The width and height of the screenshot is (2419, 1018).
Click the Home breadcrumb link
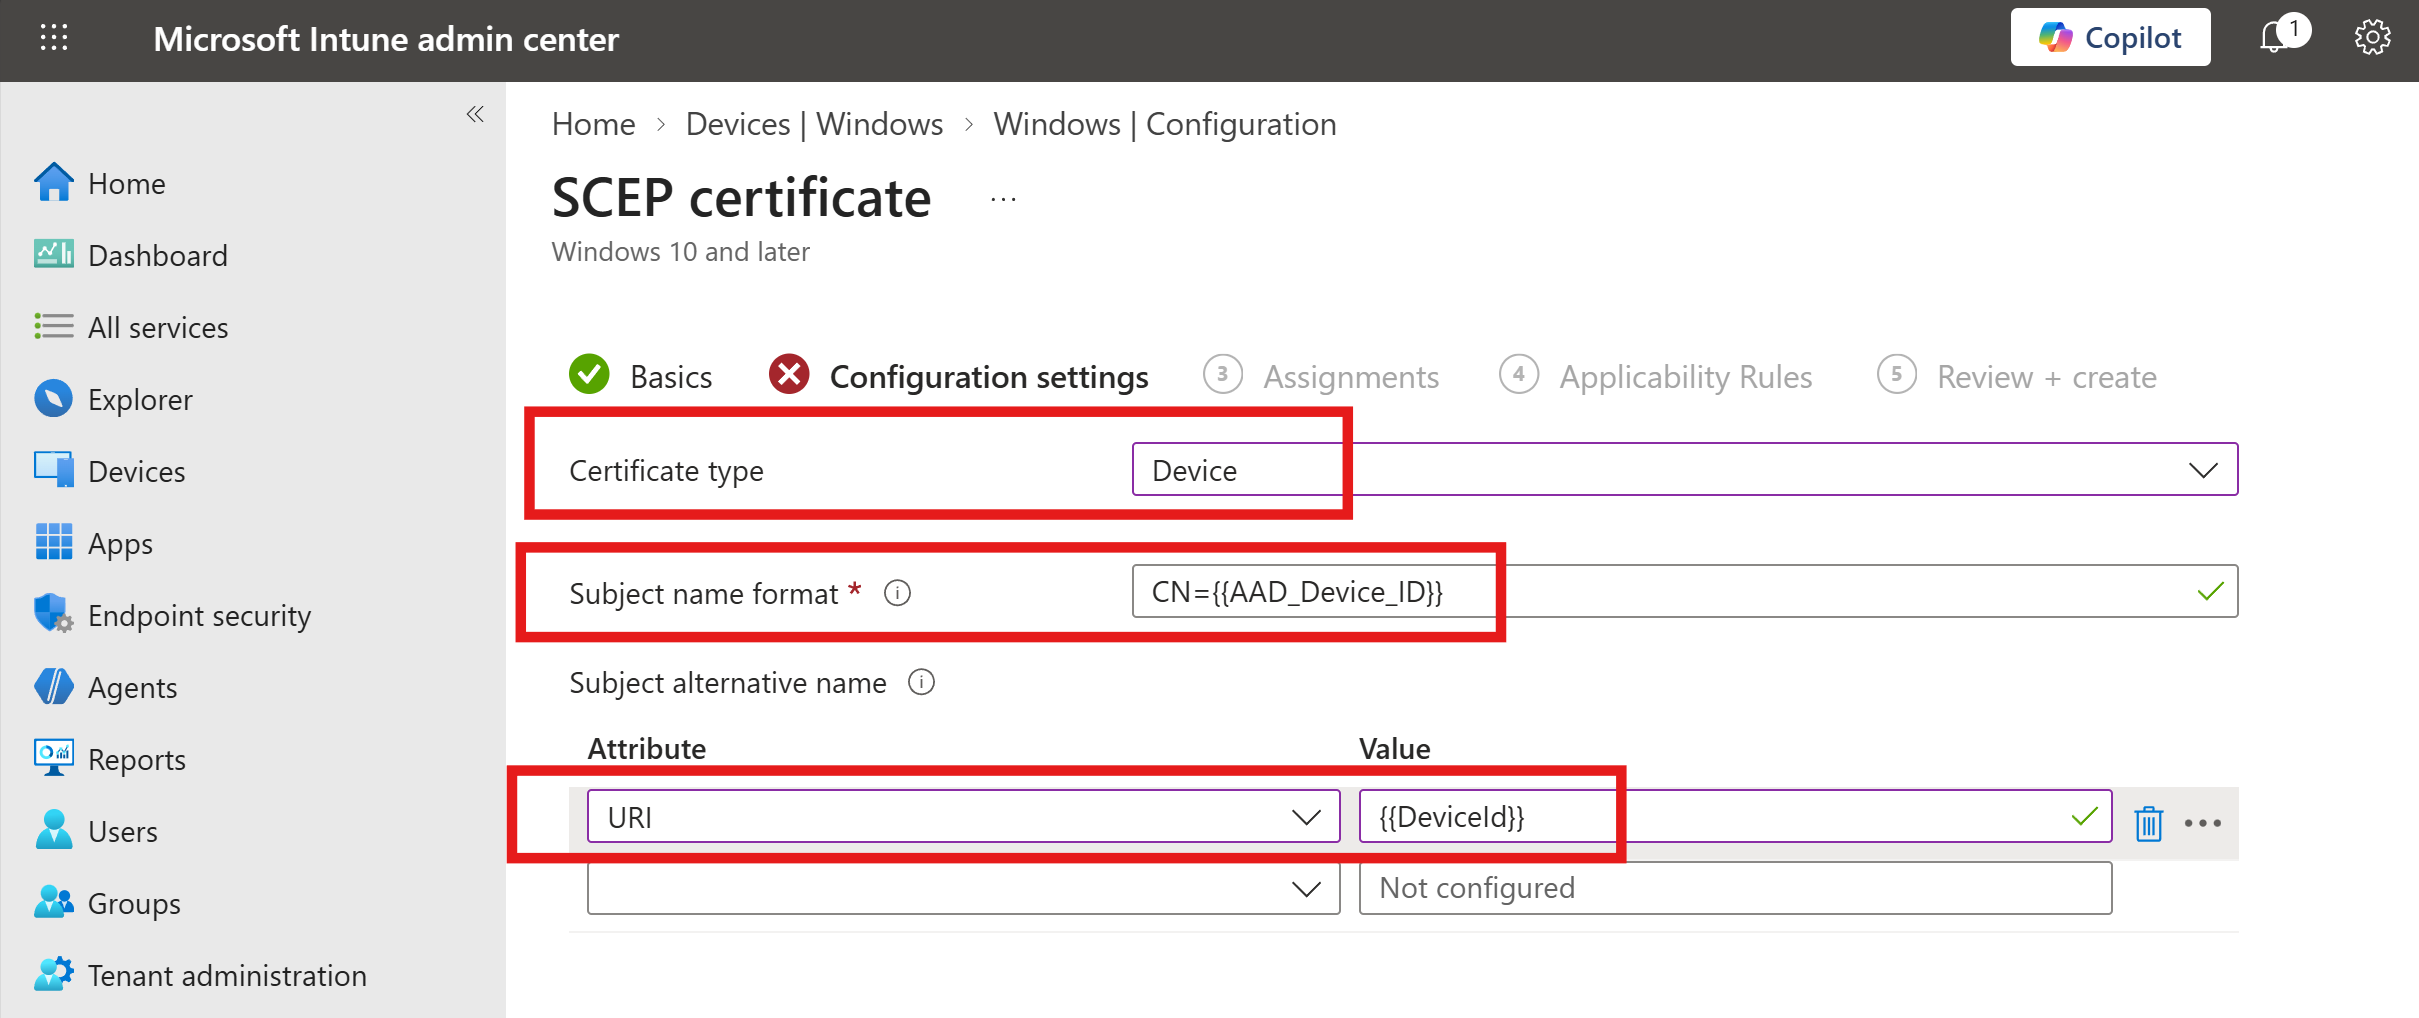click(593, 124)
